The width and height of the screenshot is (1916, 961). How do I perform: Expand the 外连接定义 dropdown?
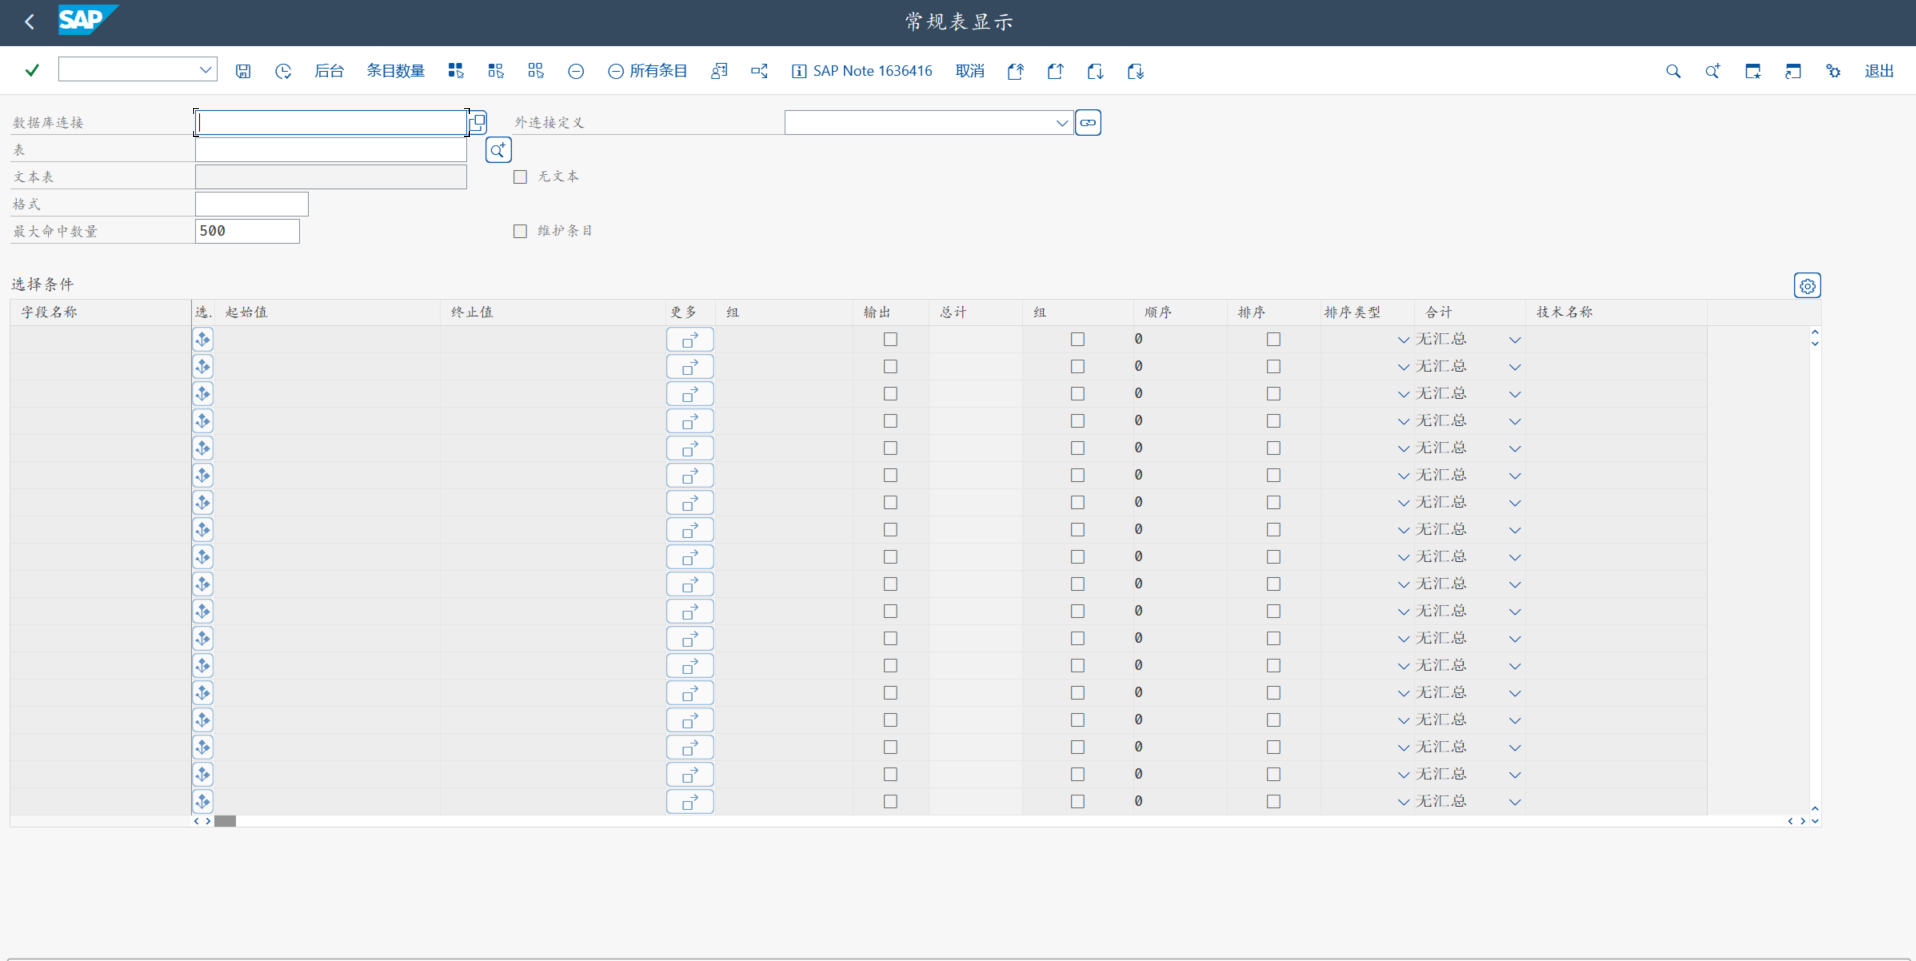point(1062,122)
